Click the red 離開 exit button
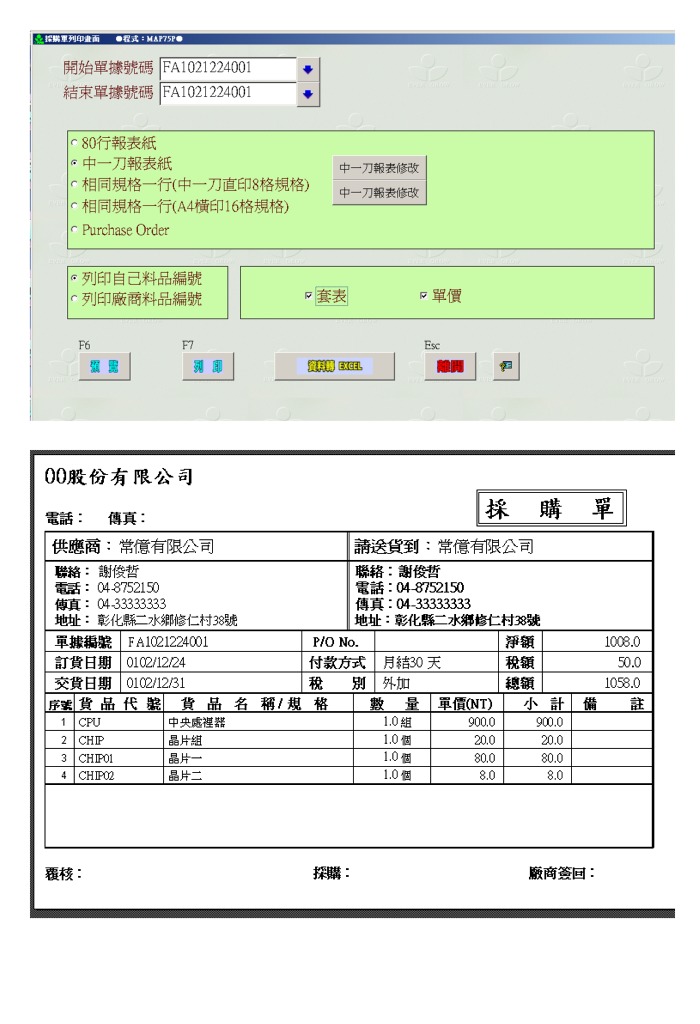Viewport: 700px width, 1024px height. (449, 365)
